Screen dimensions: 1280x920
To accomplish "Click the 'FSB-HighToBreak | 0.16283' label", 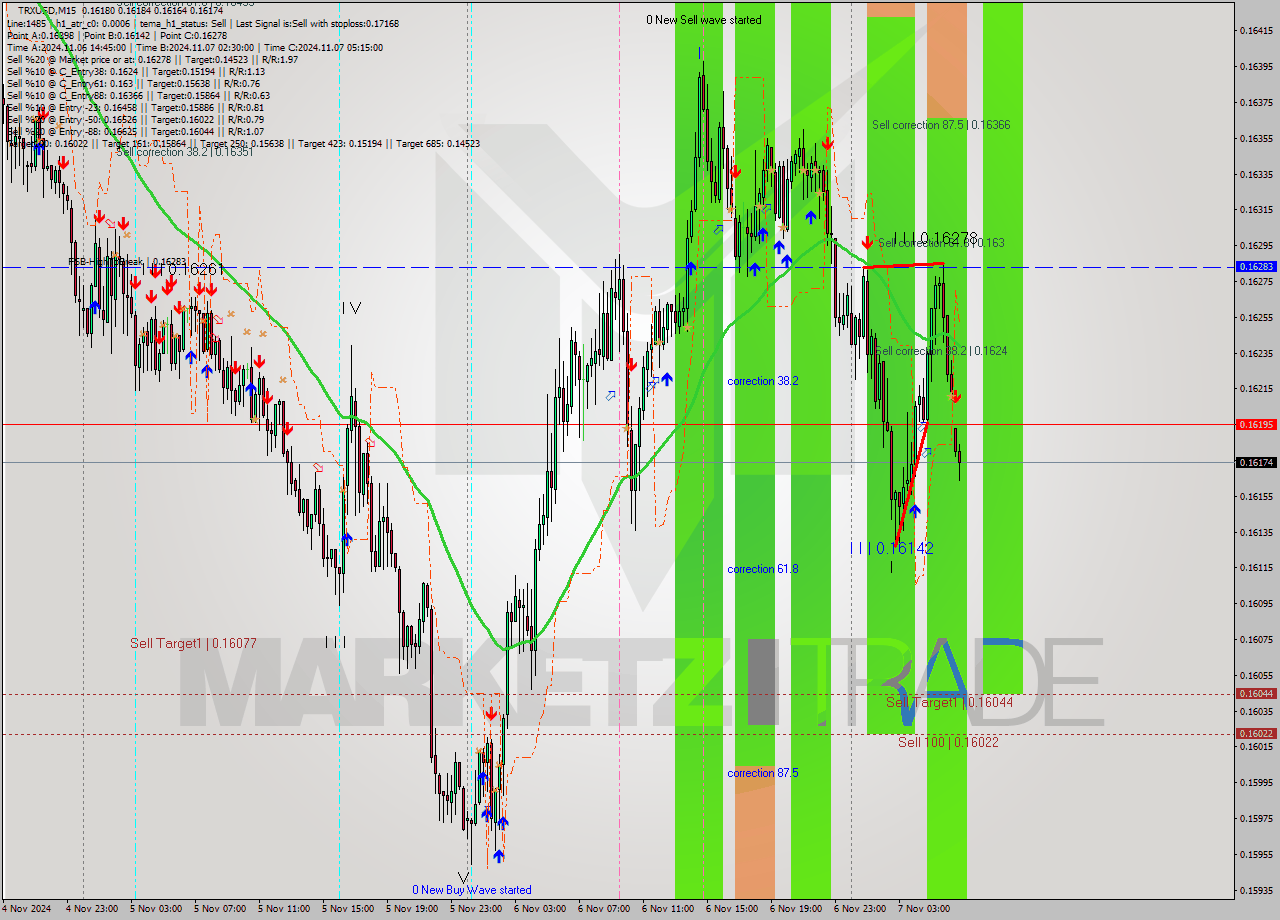I will point(127,261).
